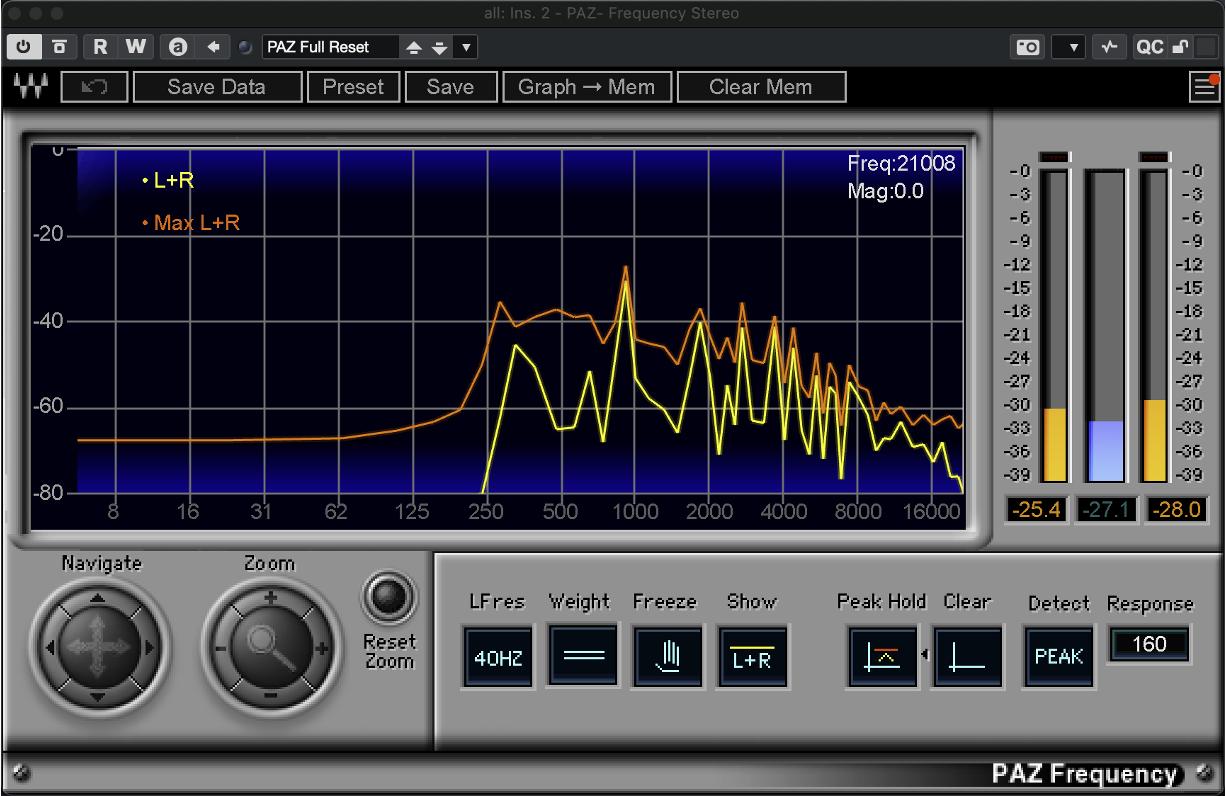Click the Save Data button
Image resolution: width=1226 pixels, height=796 pixels.
click(x=217, y=87)
